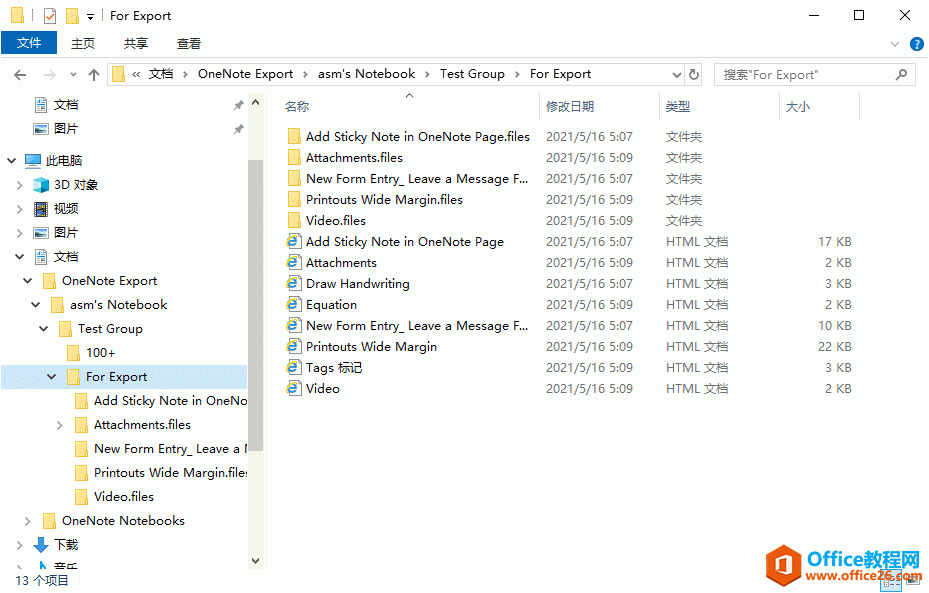929x593 pixels.
Task: Unpin 文档 from quick access pushpin
Action: tap(238, 104)
